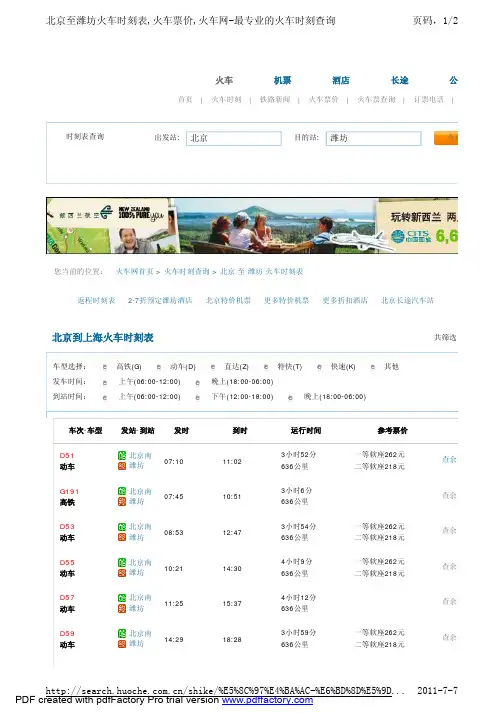Open the New Zealand travel banner ad
This screenshot has height=713, width=504.
click(252, 226)
